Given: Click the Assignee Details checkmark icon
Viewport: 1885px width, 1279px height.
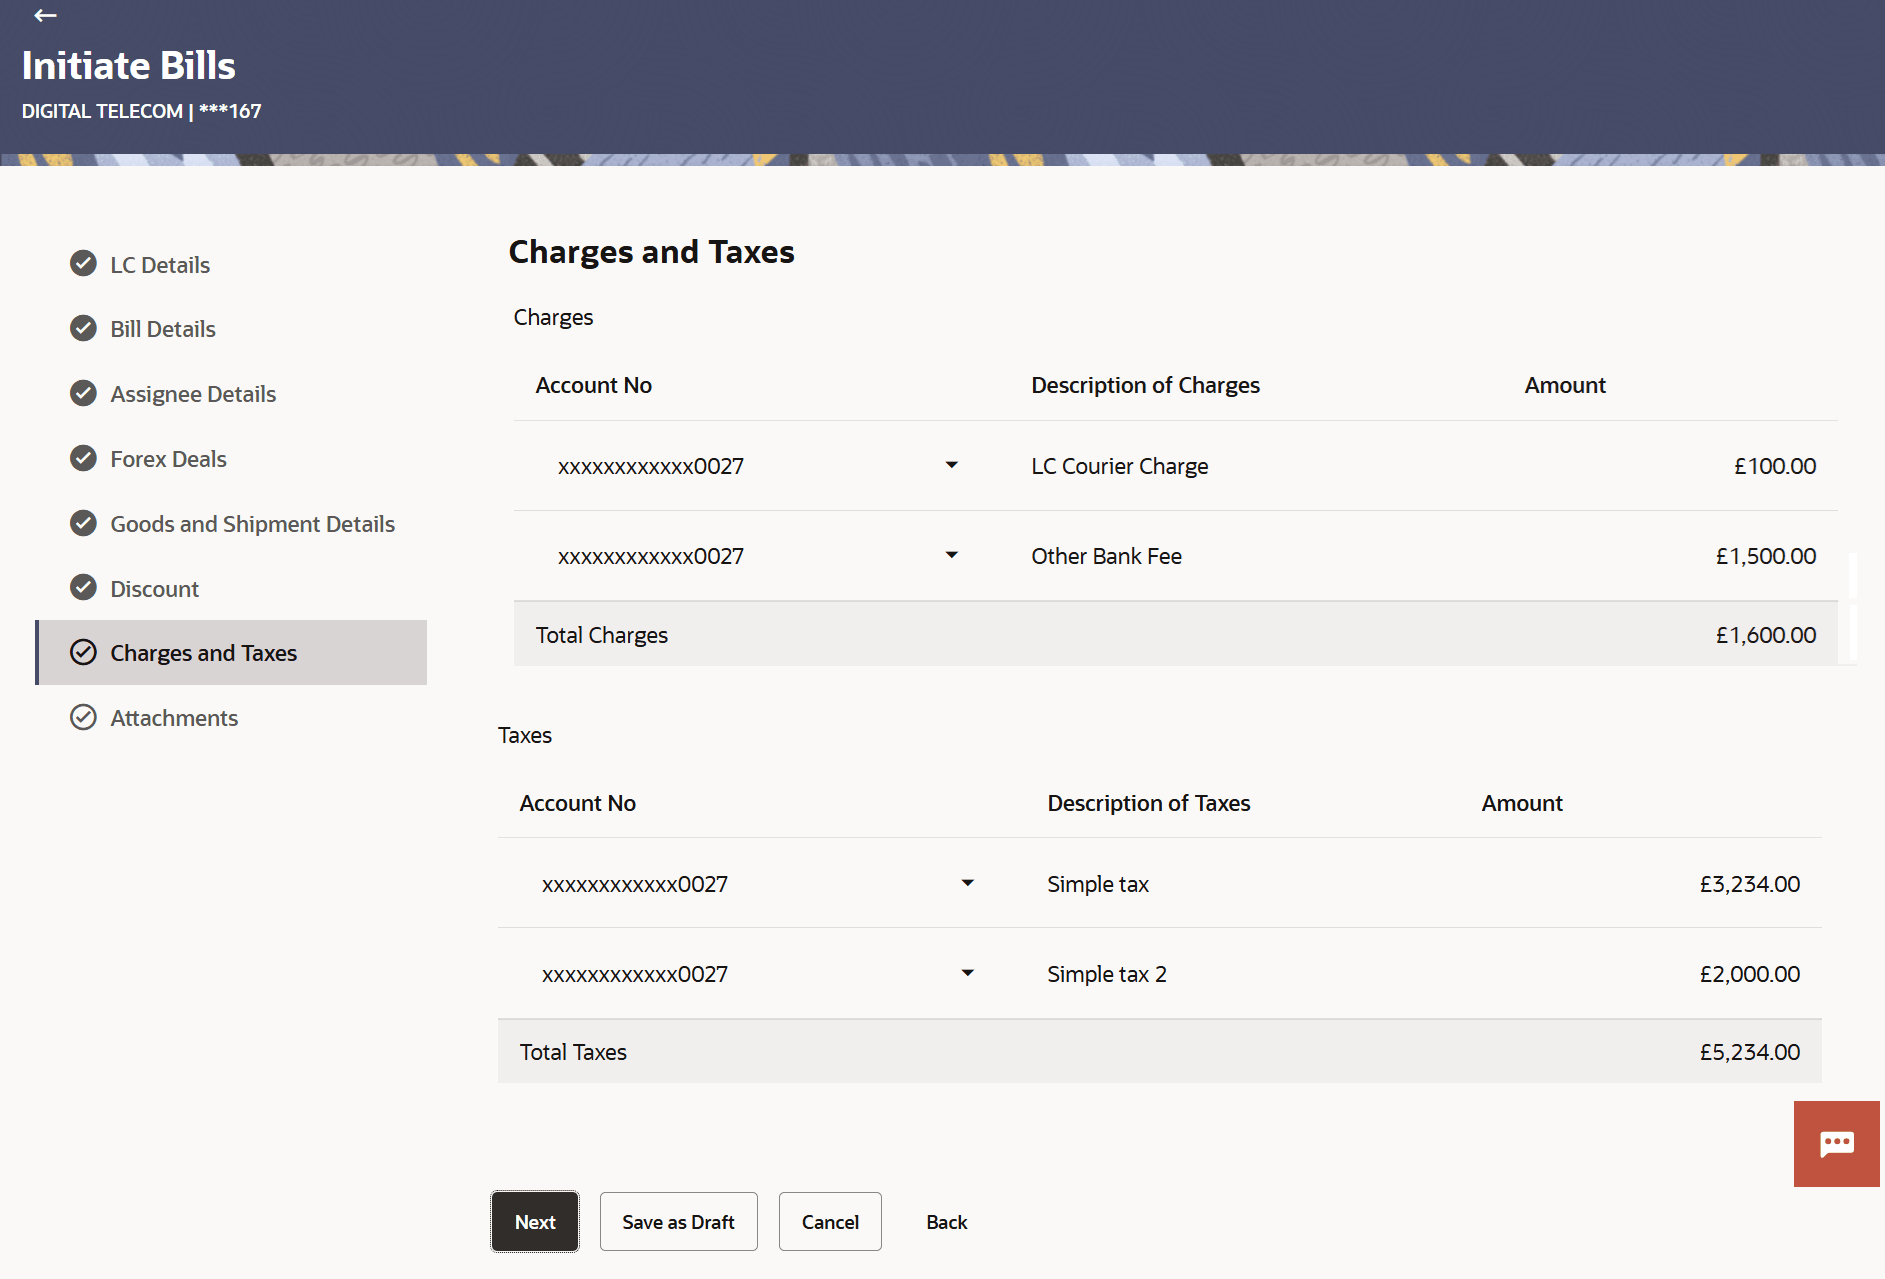Looking at the screenshot, I should [84, 394].
